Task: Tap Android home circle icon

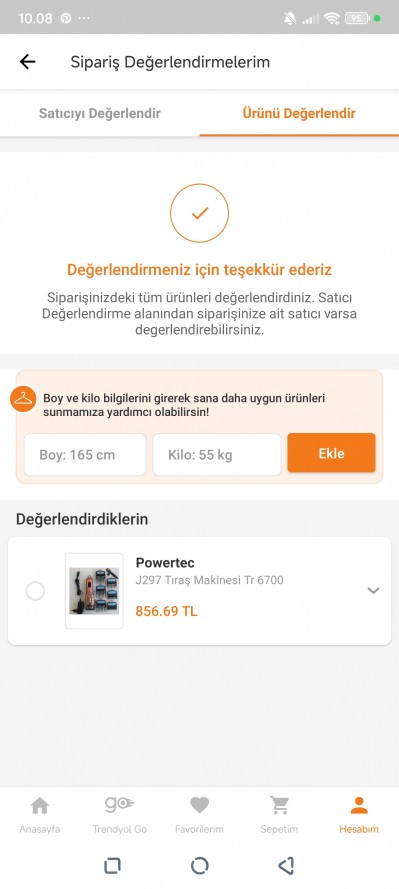Action: tap(200, 865)
